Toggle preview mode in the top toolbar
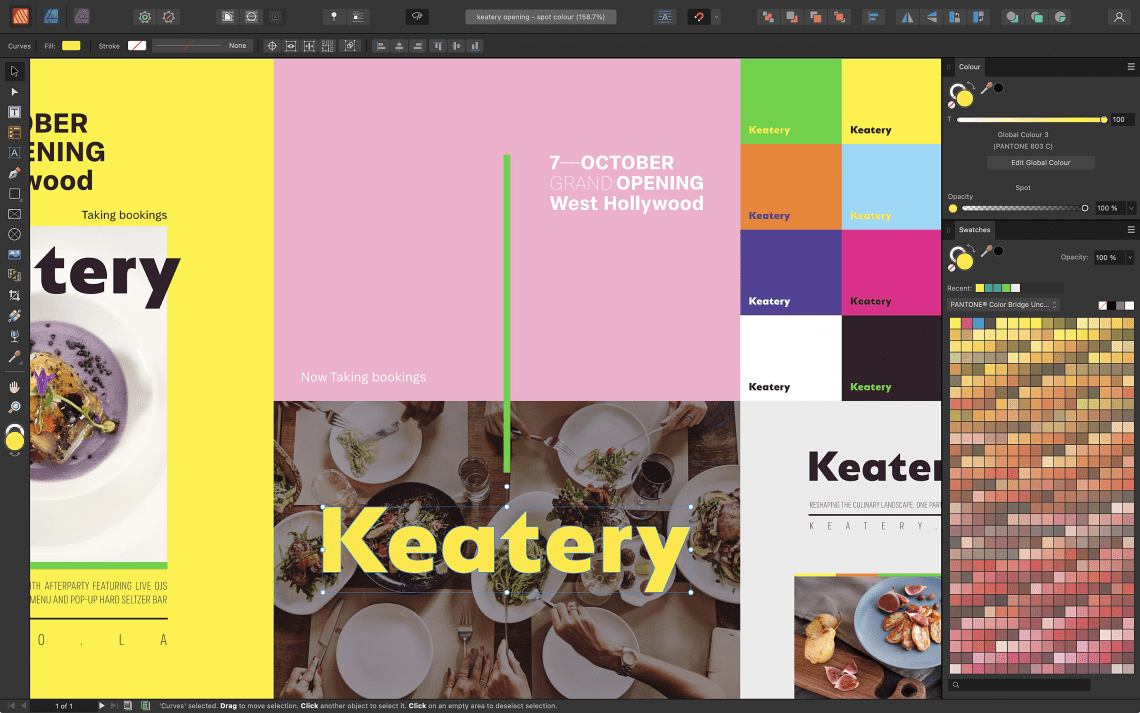The width and height of the screenshot is (1140, 713). tap(416, 16)
